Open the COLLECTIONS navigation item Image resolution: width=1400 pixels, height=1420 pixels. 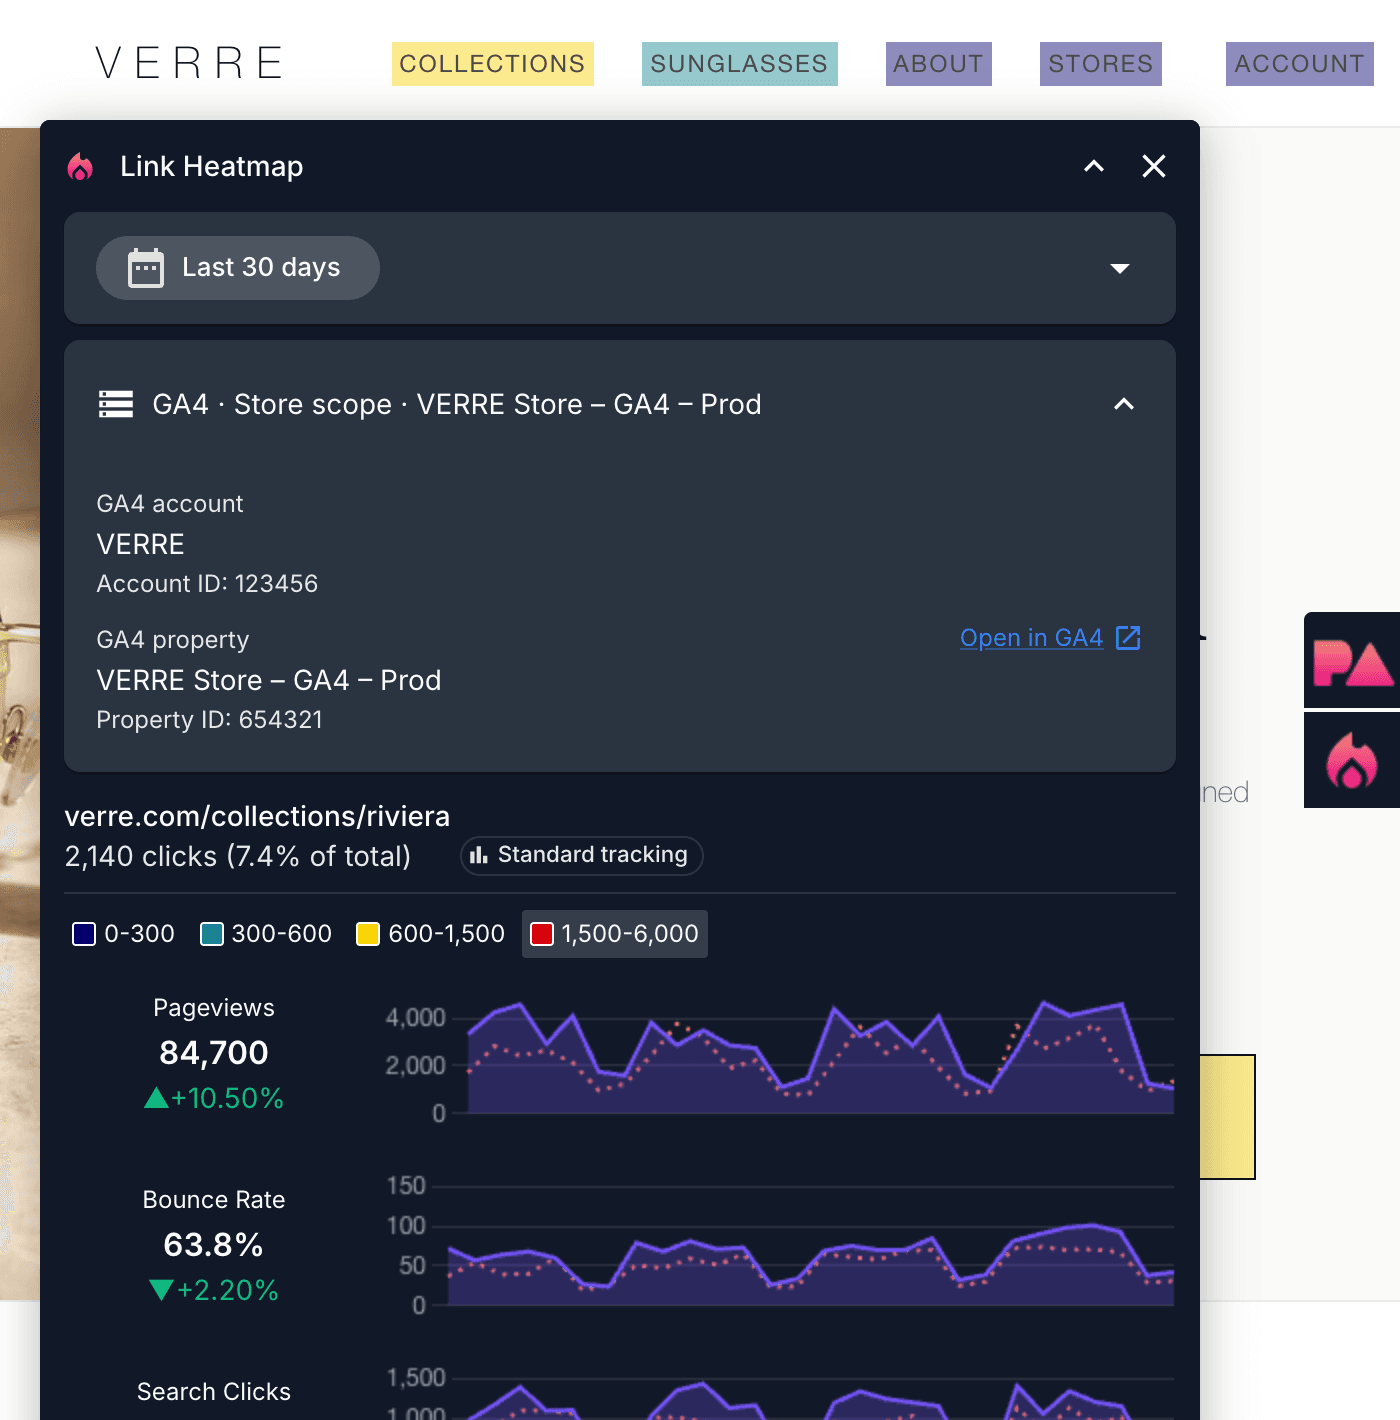[492, 64]
